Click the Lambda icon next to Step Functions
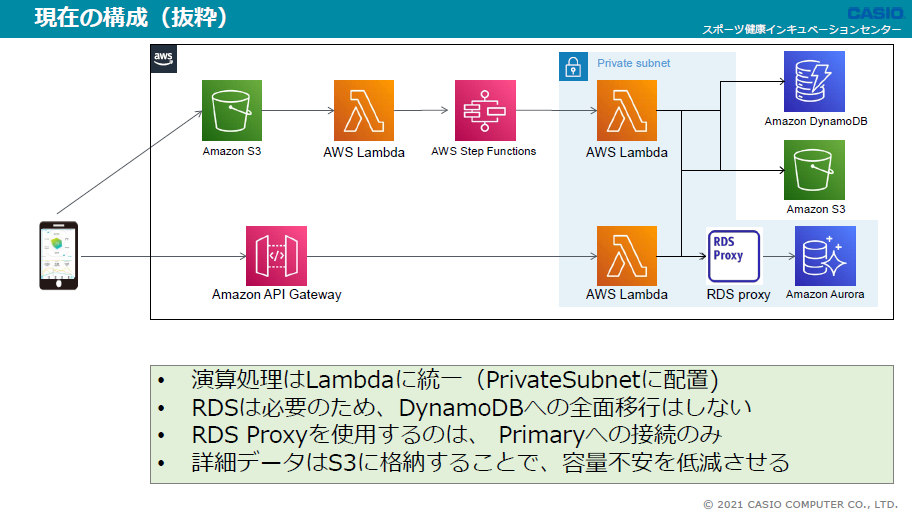912x513 pixels. coord(364,111)
